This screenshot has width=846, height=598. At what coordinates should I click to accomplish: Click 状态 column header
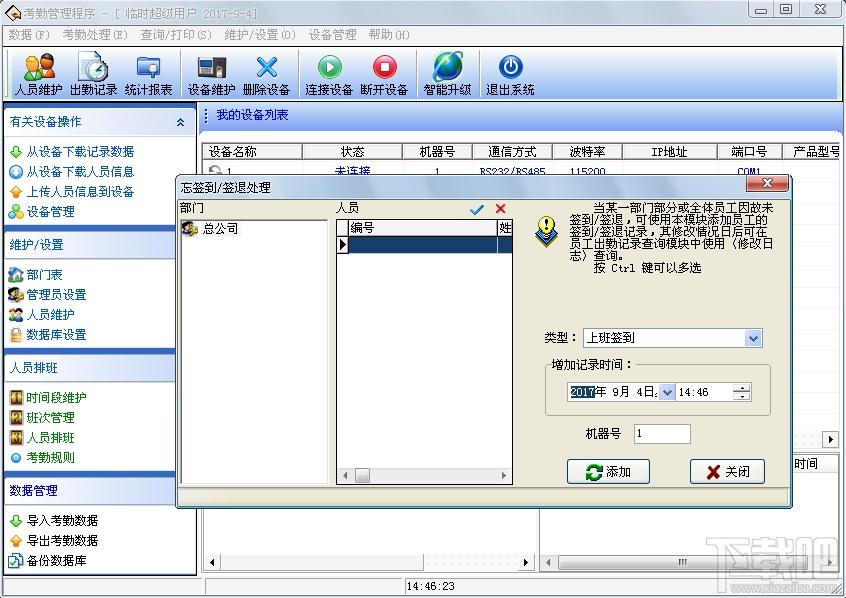pos(352,152)
